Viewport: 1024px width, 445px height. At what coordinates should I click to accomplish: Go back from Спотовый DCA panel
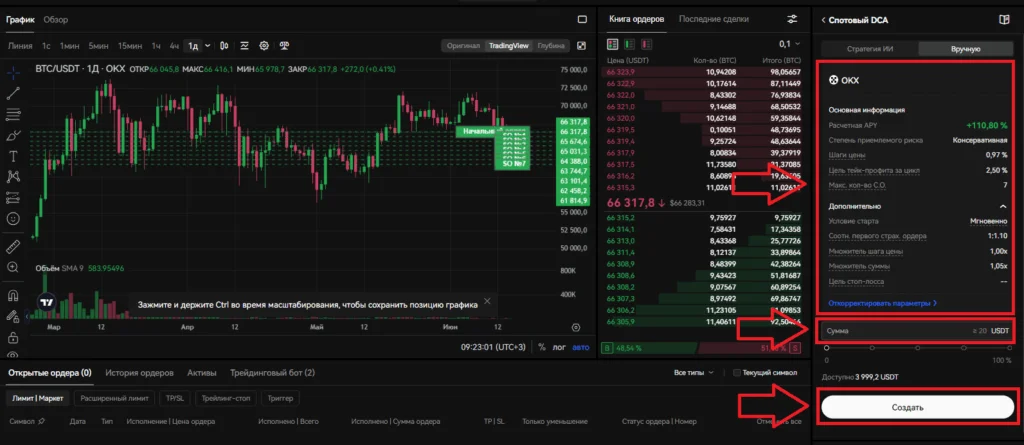click(x=824, y=20)
